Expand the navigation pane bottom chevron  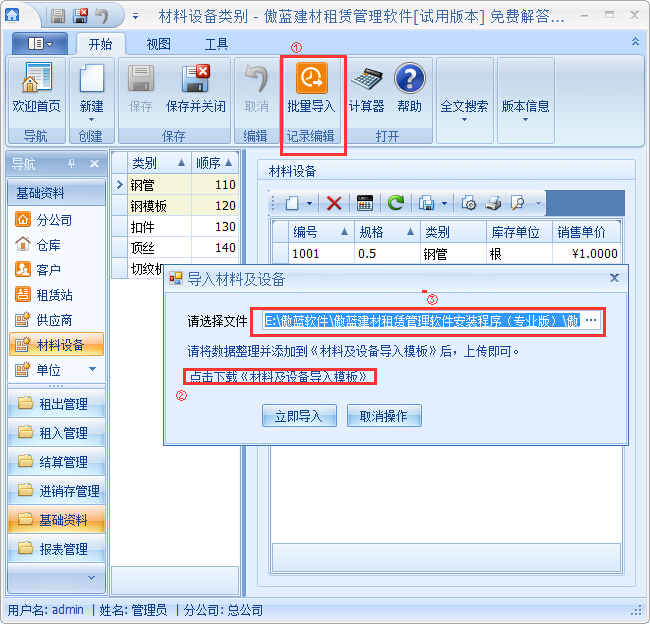[x=92, y=578]
